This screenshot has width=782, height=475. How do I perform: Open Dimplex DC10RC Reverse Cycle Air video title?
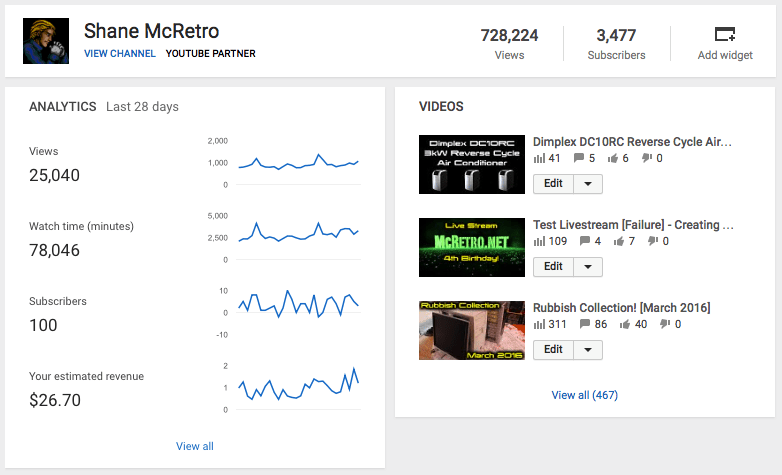[632, 142]
